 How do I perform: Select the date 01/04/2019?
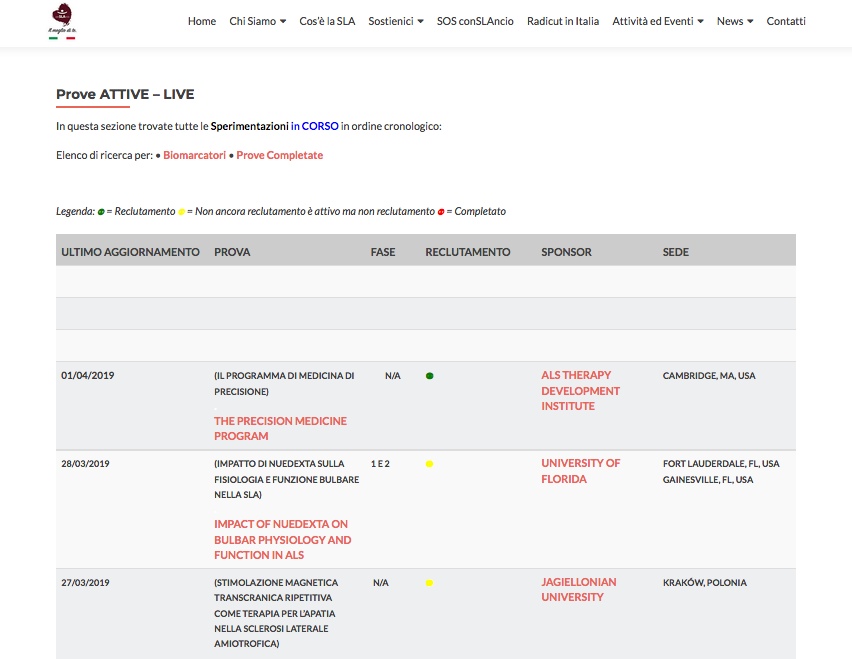click(x=87, y=375)
